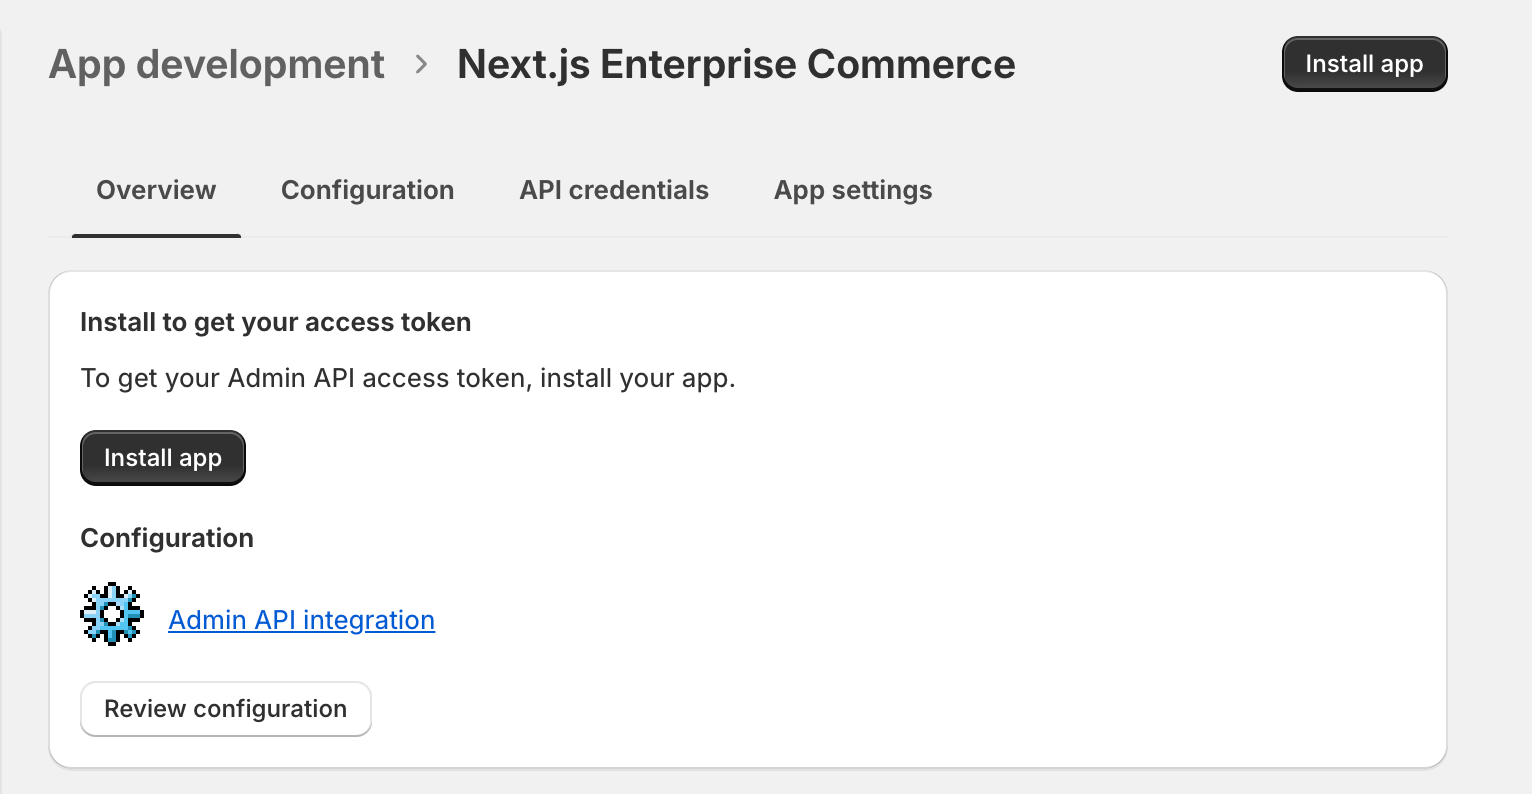This screenshot has width=1532, height=794.
Task: Select the Install to get your access token heading
Action: click(x=276, y=322)
